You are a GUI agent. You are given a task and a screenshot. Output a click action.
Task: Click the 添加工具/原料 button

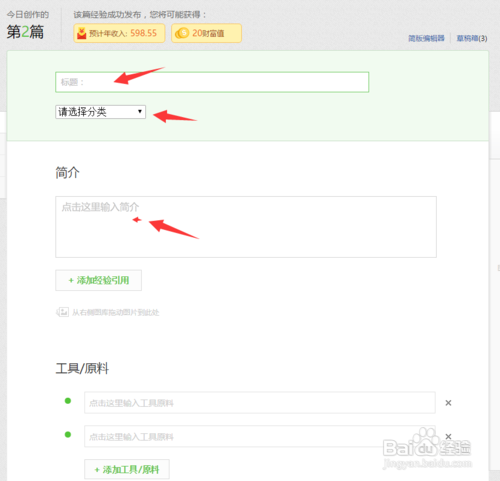127,470
